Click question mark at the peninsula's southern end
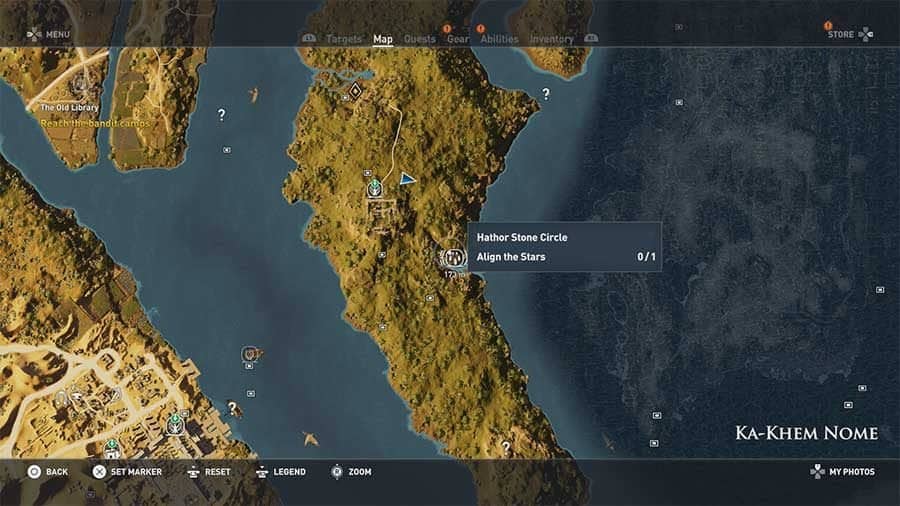This screenshot has width=900, height=506. (506, 447)
